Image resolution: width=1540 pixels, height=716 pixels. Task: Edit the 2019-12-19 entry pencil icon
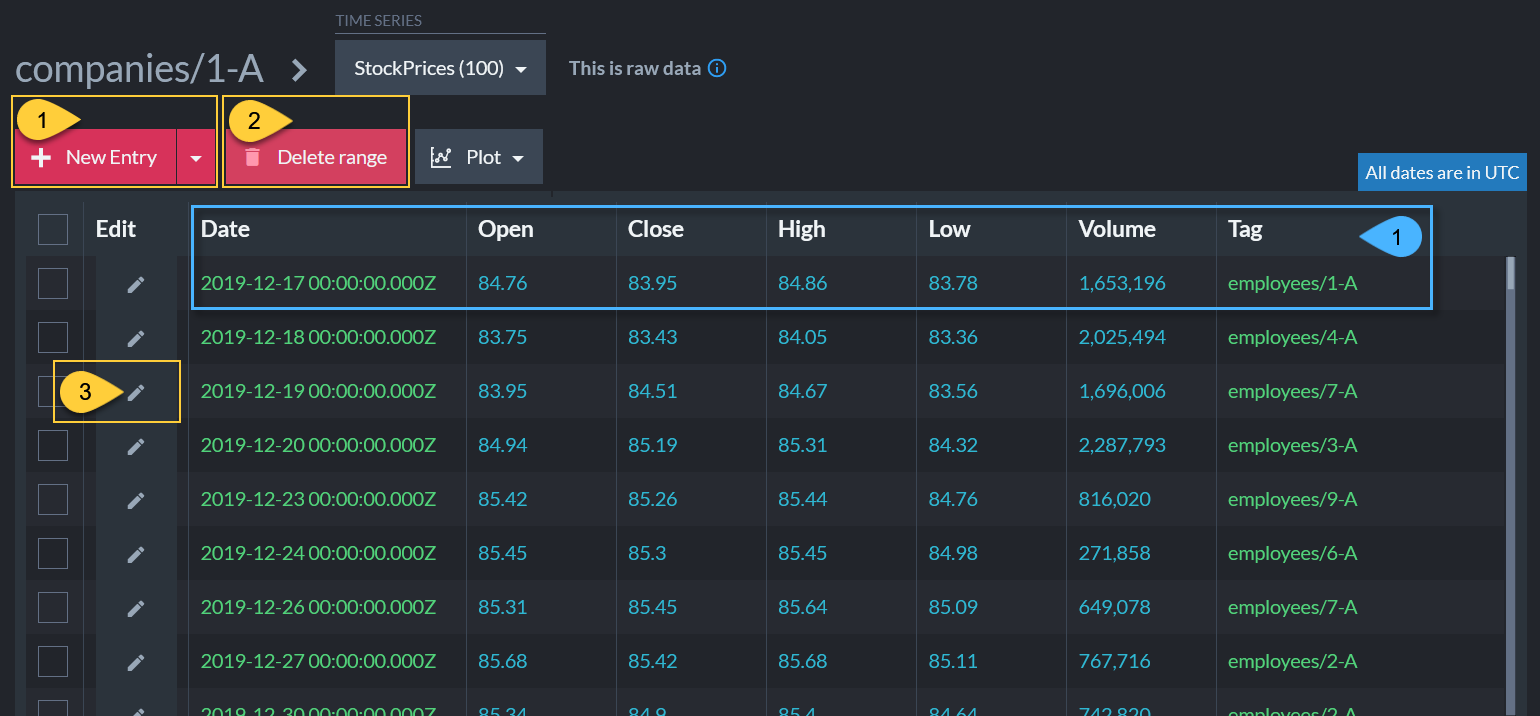click(x=136, y=393)
